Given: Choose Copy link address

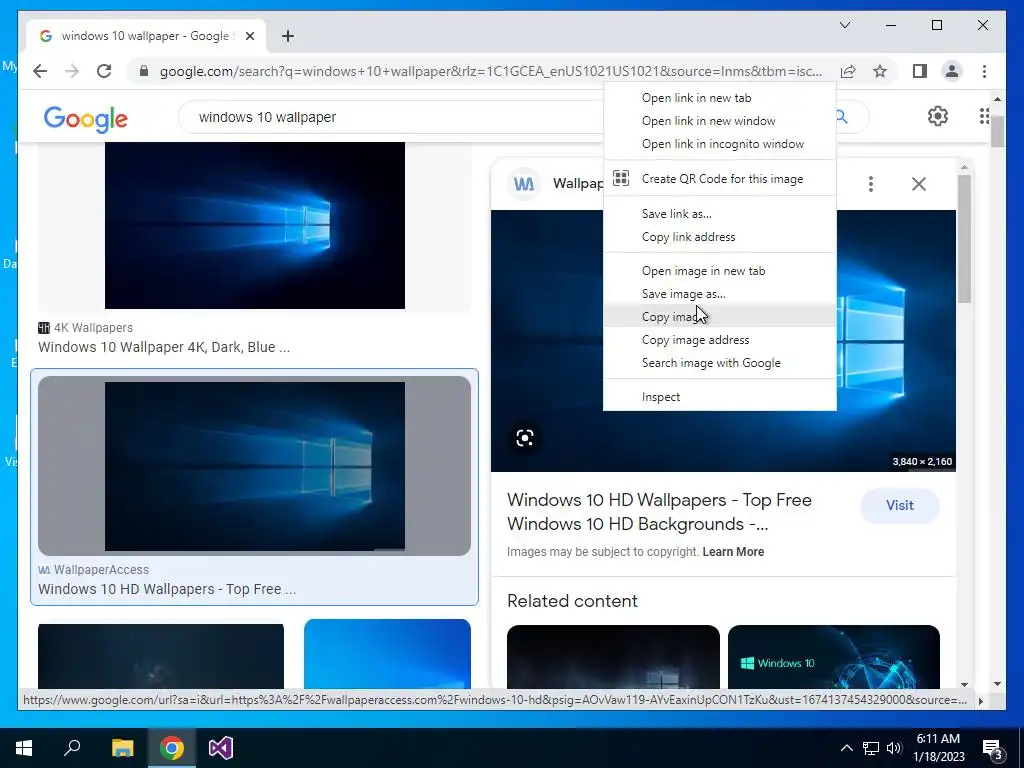Looking at the screenshot, I should pyautogui.click(x=720, y=237).
